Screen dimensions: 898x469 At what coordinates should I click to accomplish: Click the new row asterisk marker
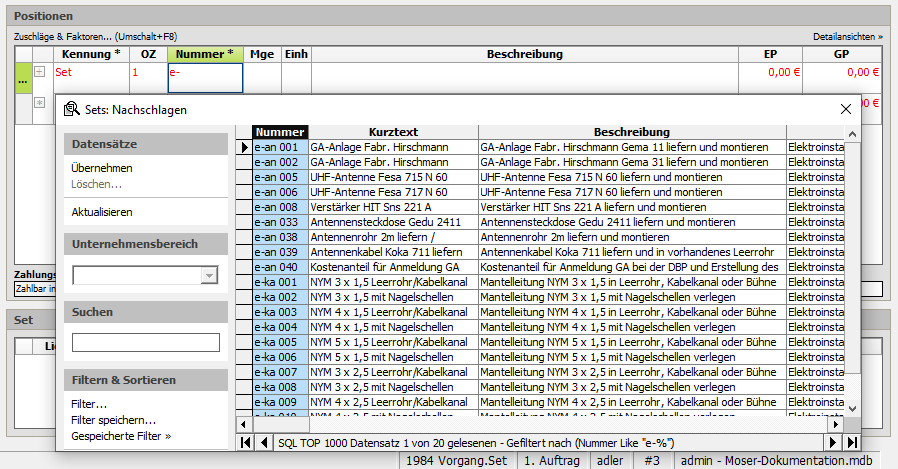[39, 102]
